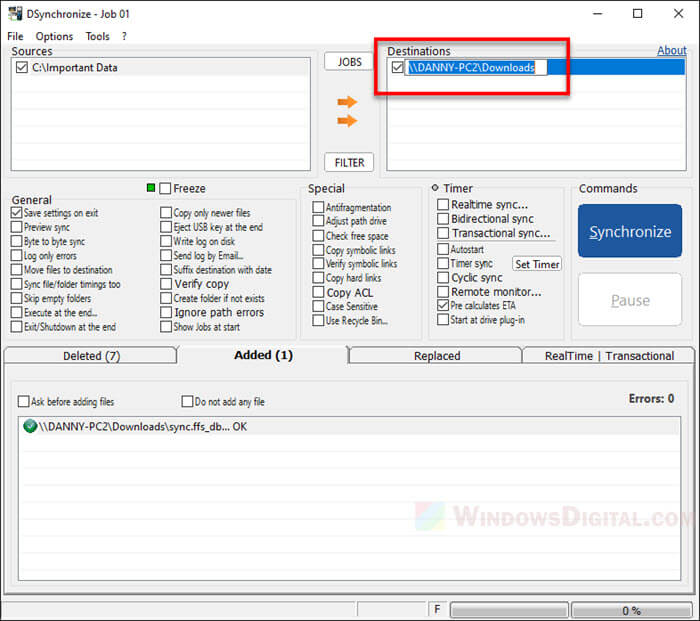Enable Copy symbolic links

coord(318,250)
